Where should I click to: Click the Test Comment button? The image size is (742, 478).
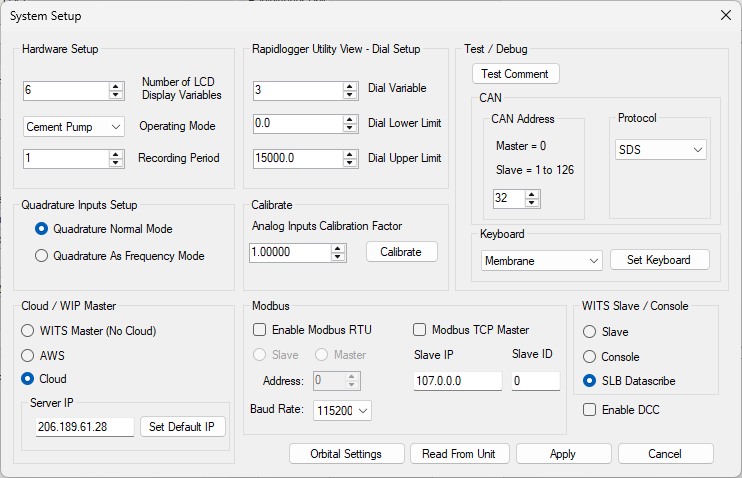tap(515, 74)
